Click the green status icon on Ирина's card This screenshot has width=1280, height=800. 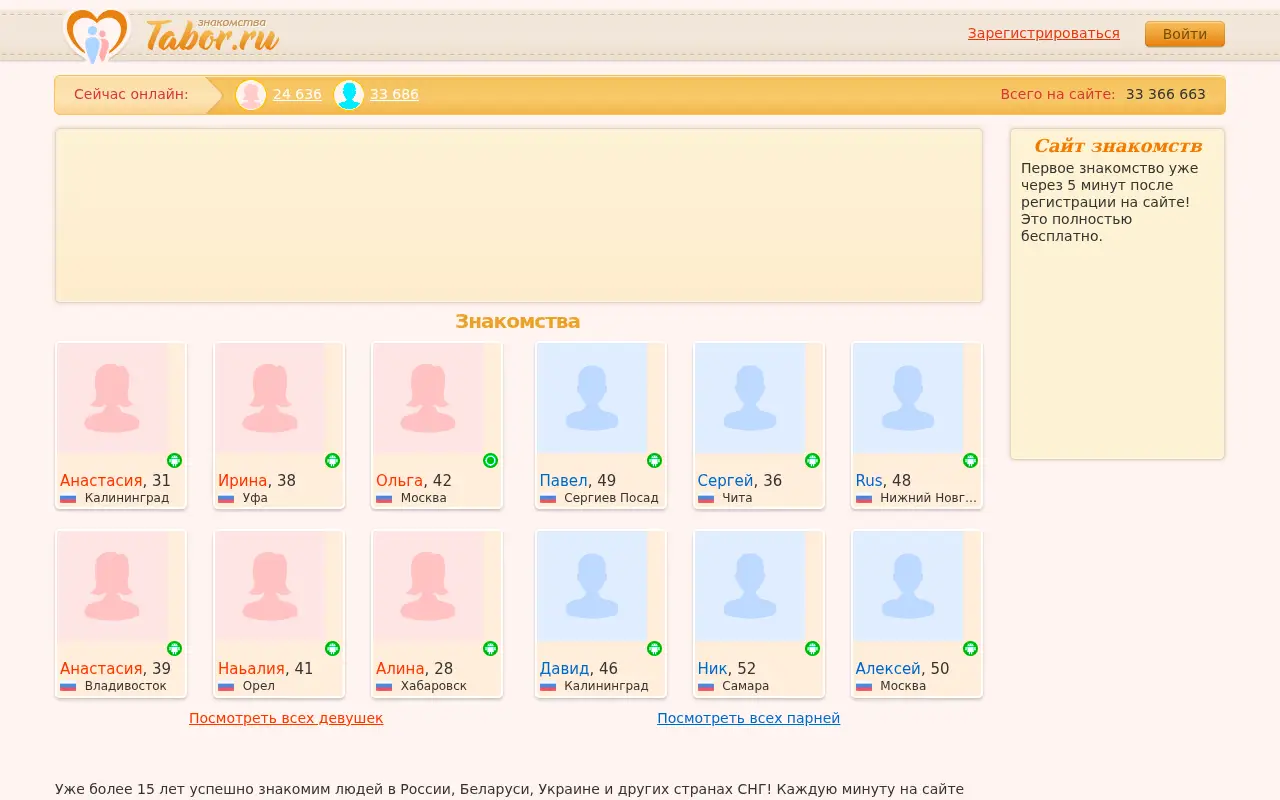click(333, 461)
